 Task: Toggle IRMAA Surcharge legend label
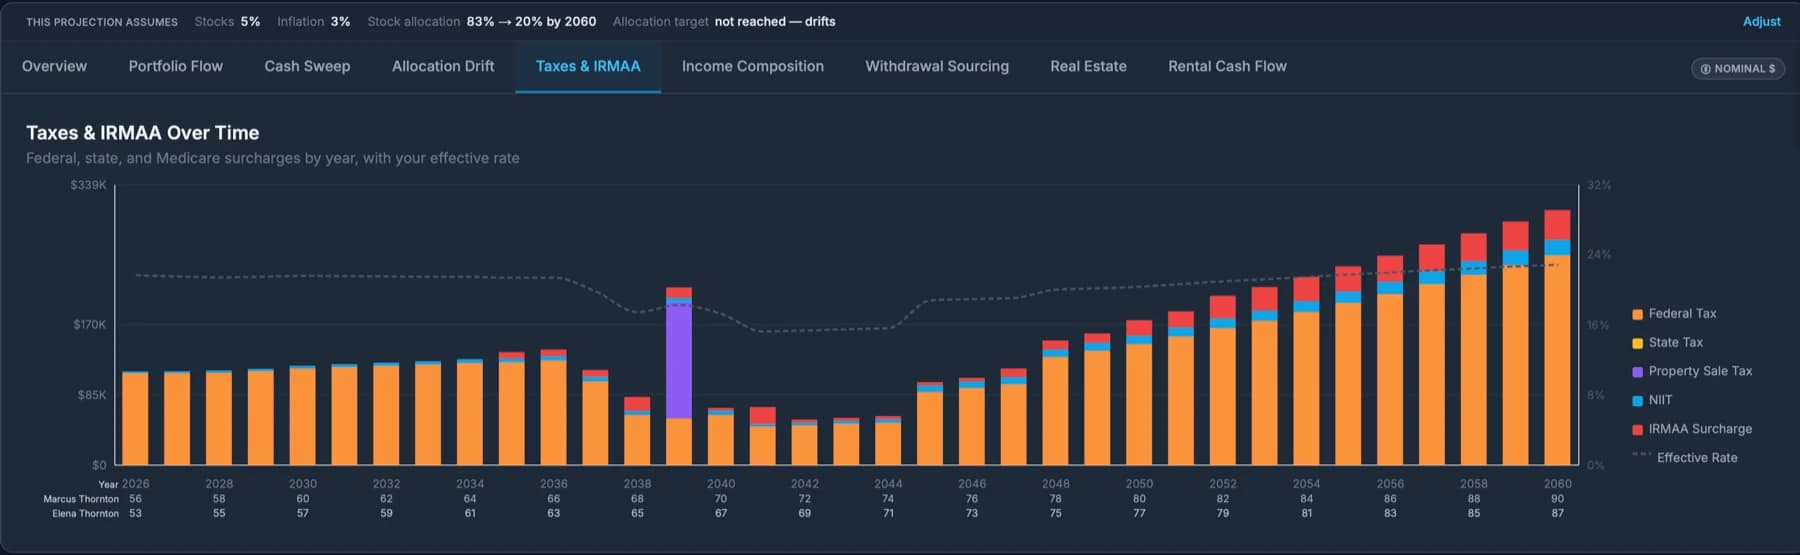click(x=1700, y=429)
